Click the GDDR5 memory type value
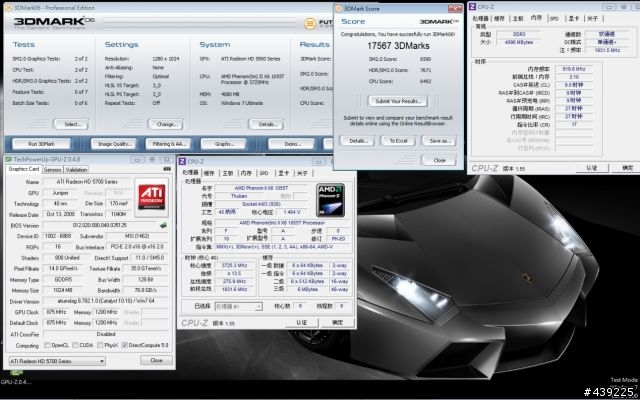Screen dimensions: 640x400 click(x=63, y=280)
